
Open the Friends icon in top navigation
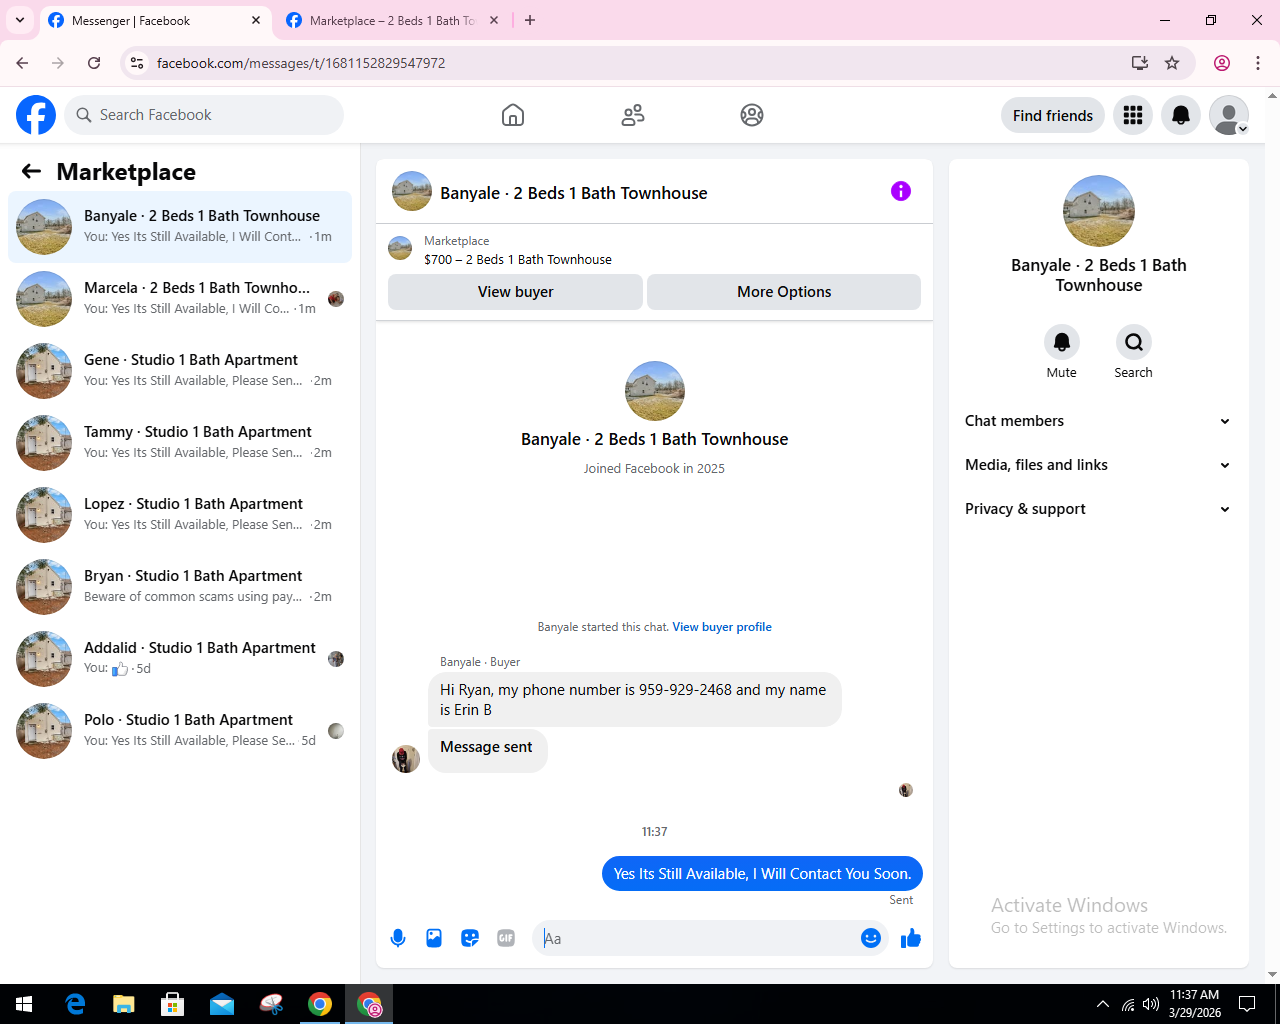[x=633, y=115]
